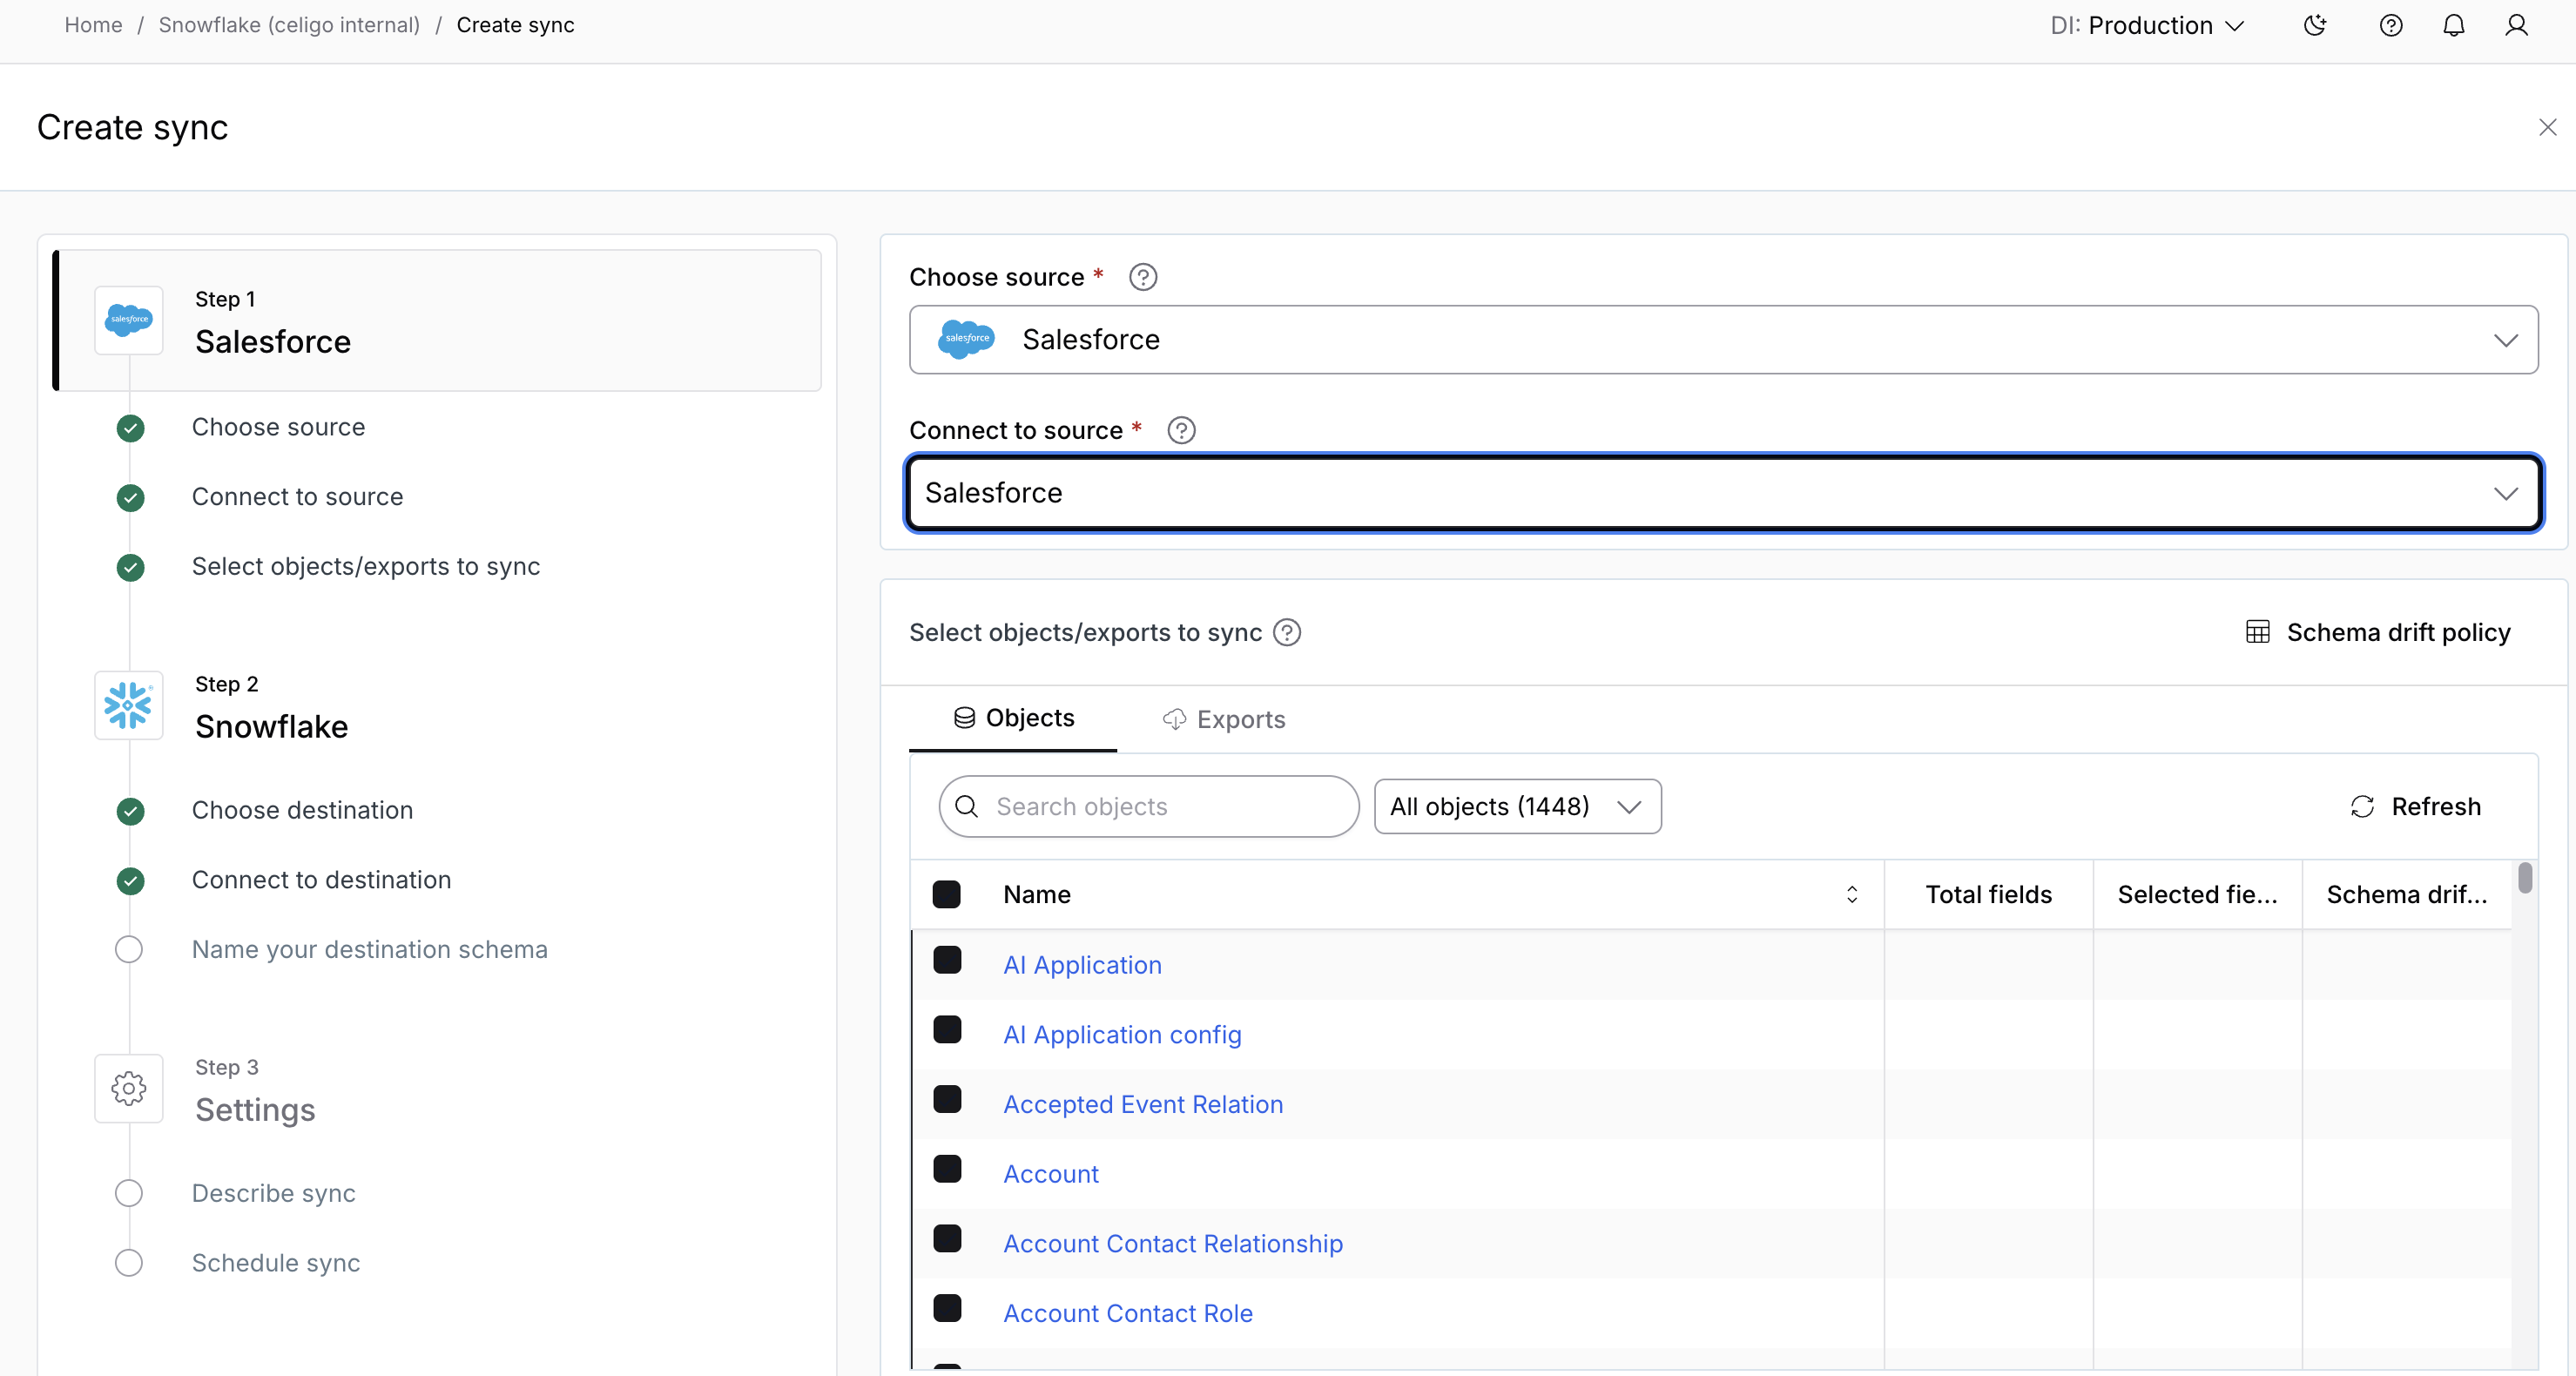Click the Schedule sync step
The height and width of the screenshot is (1376, 2576).
[276, 1264]
